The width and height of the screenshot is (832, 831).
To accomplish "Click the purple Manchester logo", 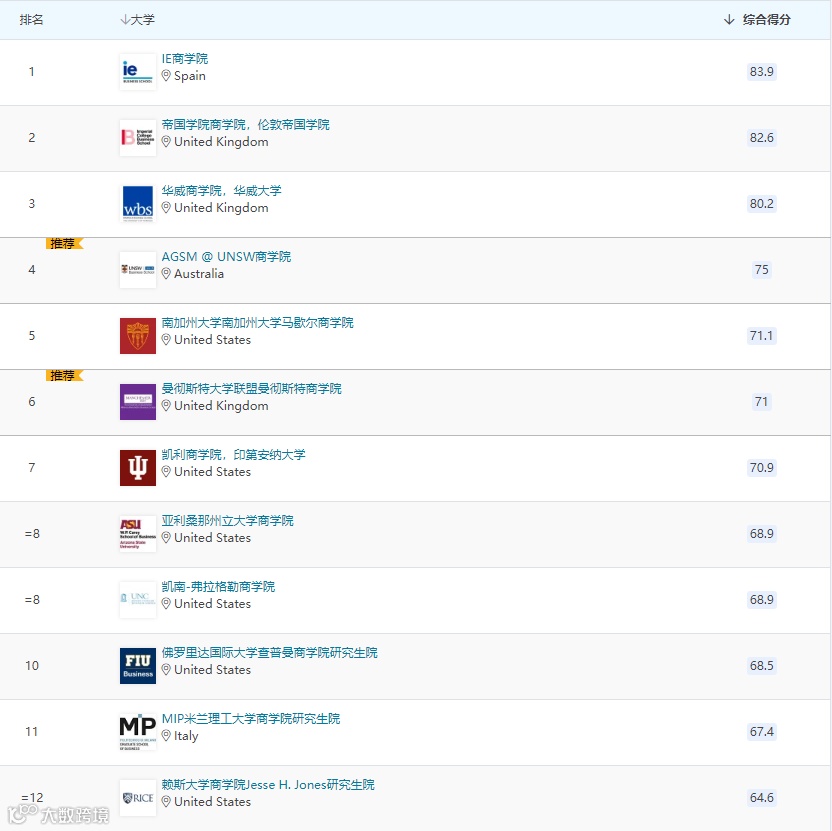I will pyautogui.click(x=137, y=402).
